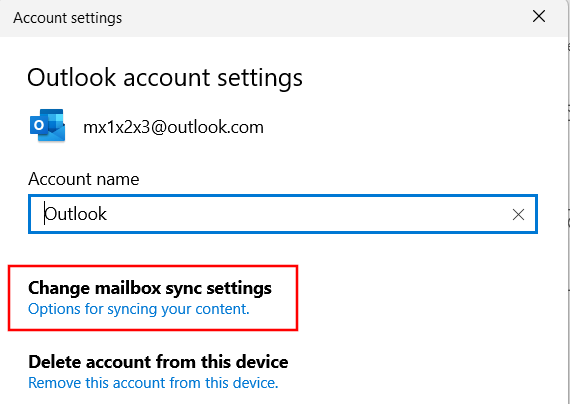This screenshot has height=404, width=570.
Task: Select Delete account from this device
Action: [x=158, y=362]
